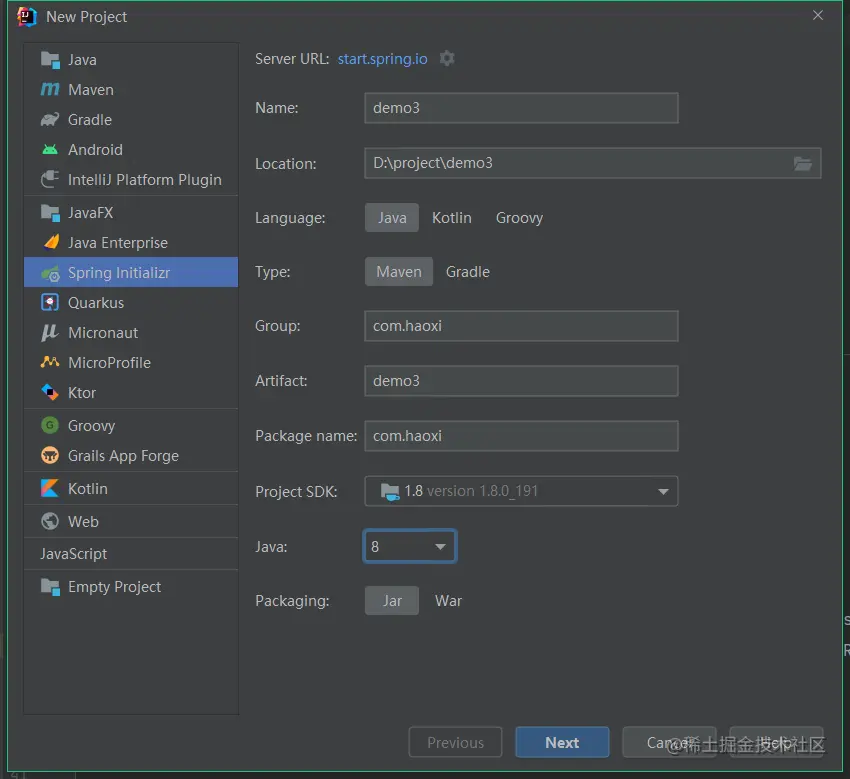Click the Java project type folder icon
This screenshot has height=779, width=850.
click(50, 60)
